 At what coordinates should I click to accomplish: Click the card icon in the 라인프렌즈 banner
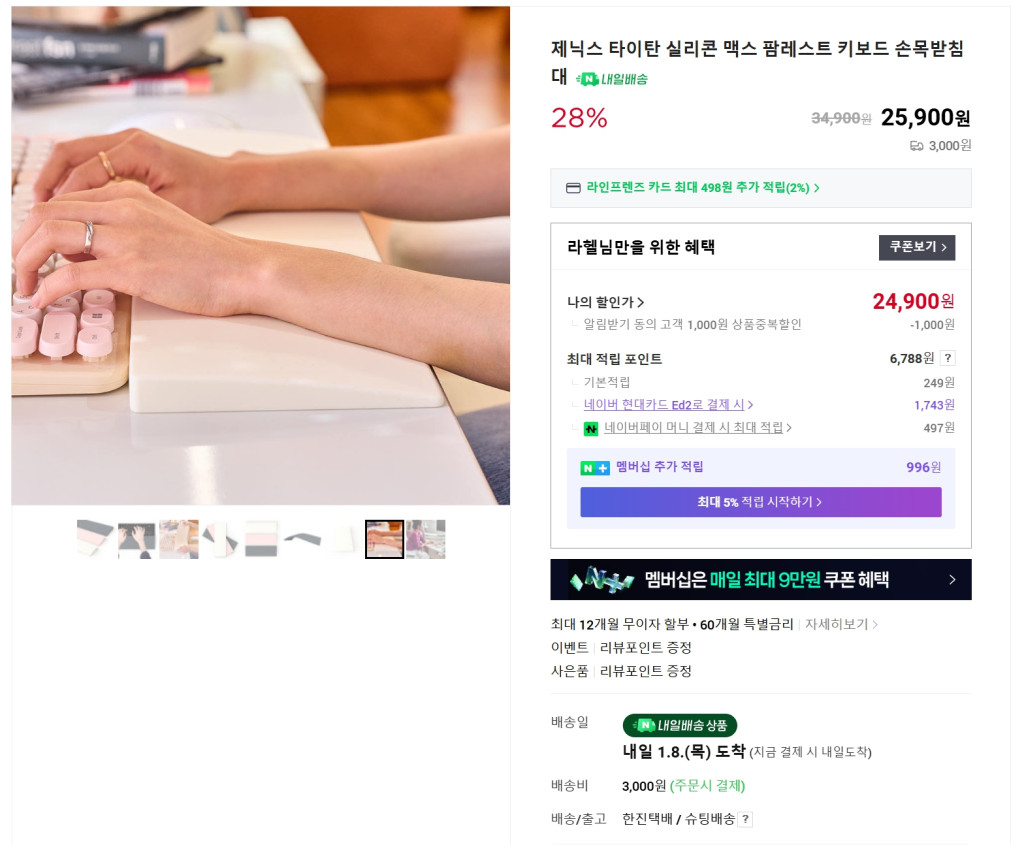(573, 188)
